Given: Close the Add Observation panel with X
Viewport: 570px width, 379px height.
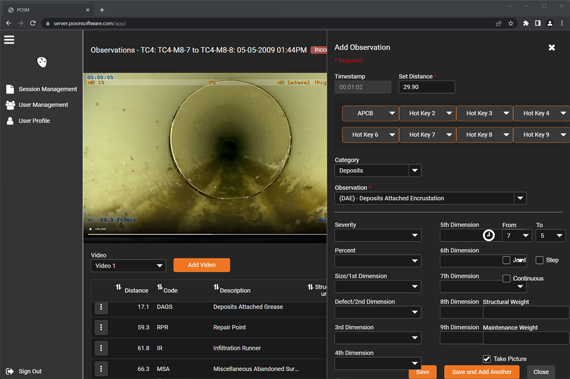Looking at the screenshot, I should coord(551,48).
